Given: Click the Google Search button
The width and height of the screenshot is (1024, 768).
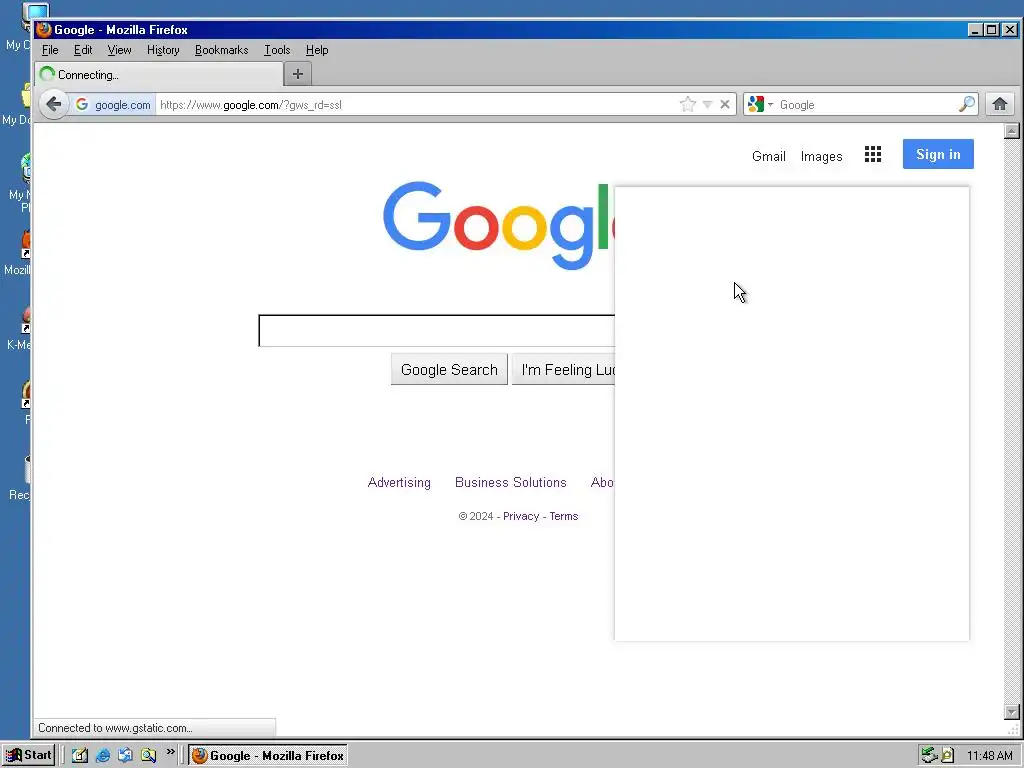Looking at the screenshot, I should pyautogui.click(x=449, y=370).
